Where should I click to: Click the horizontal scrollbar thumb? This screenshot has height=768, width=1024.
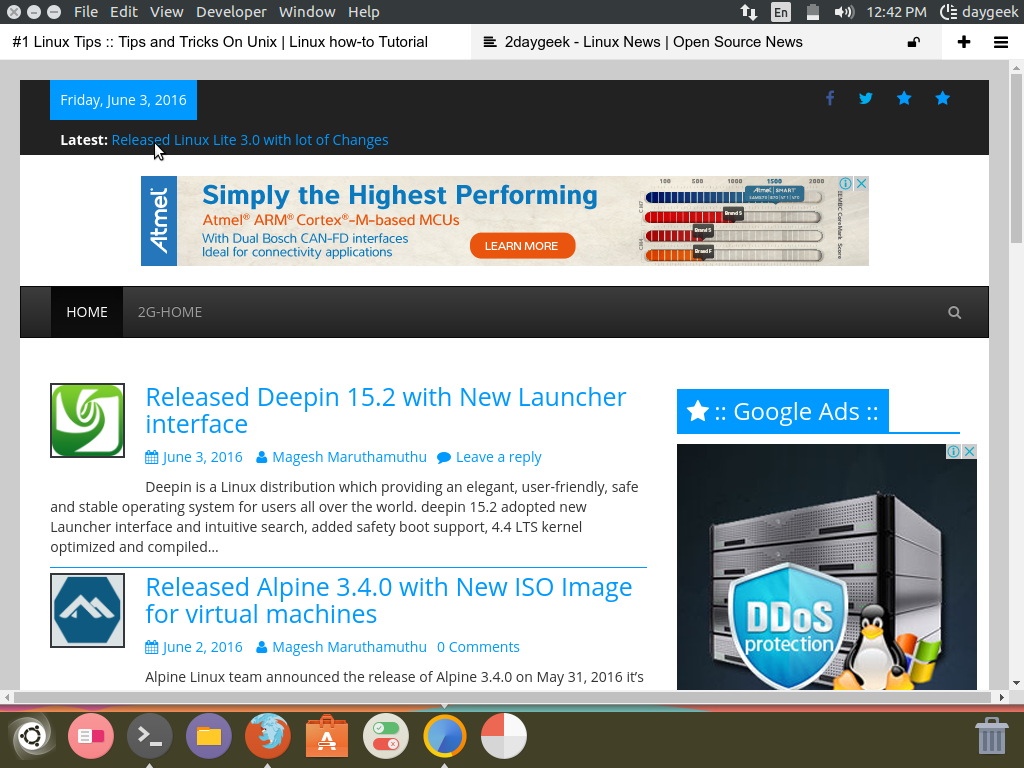[503, 697]
